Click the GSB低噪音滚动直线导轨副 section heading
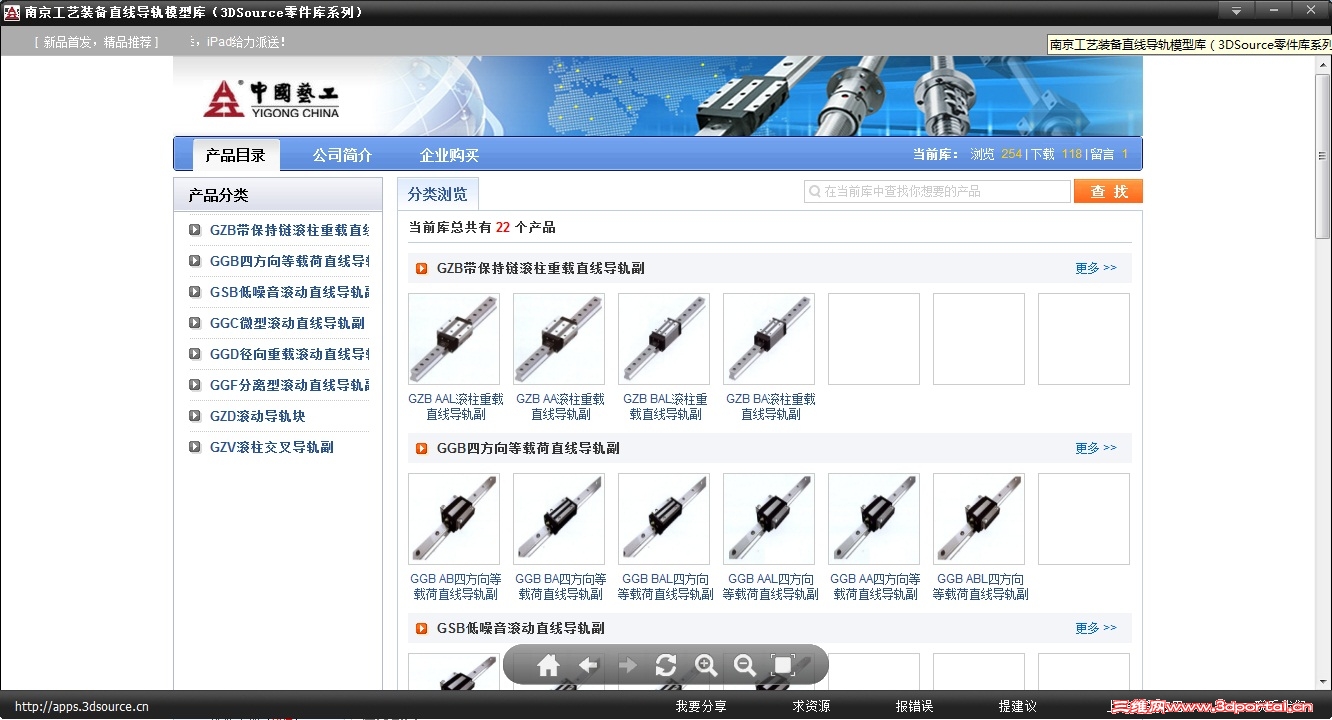Image resolution: width=1332 pixels, height=720 pixels. (520, 628)
